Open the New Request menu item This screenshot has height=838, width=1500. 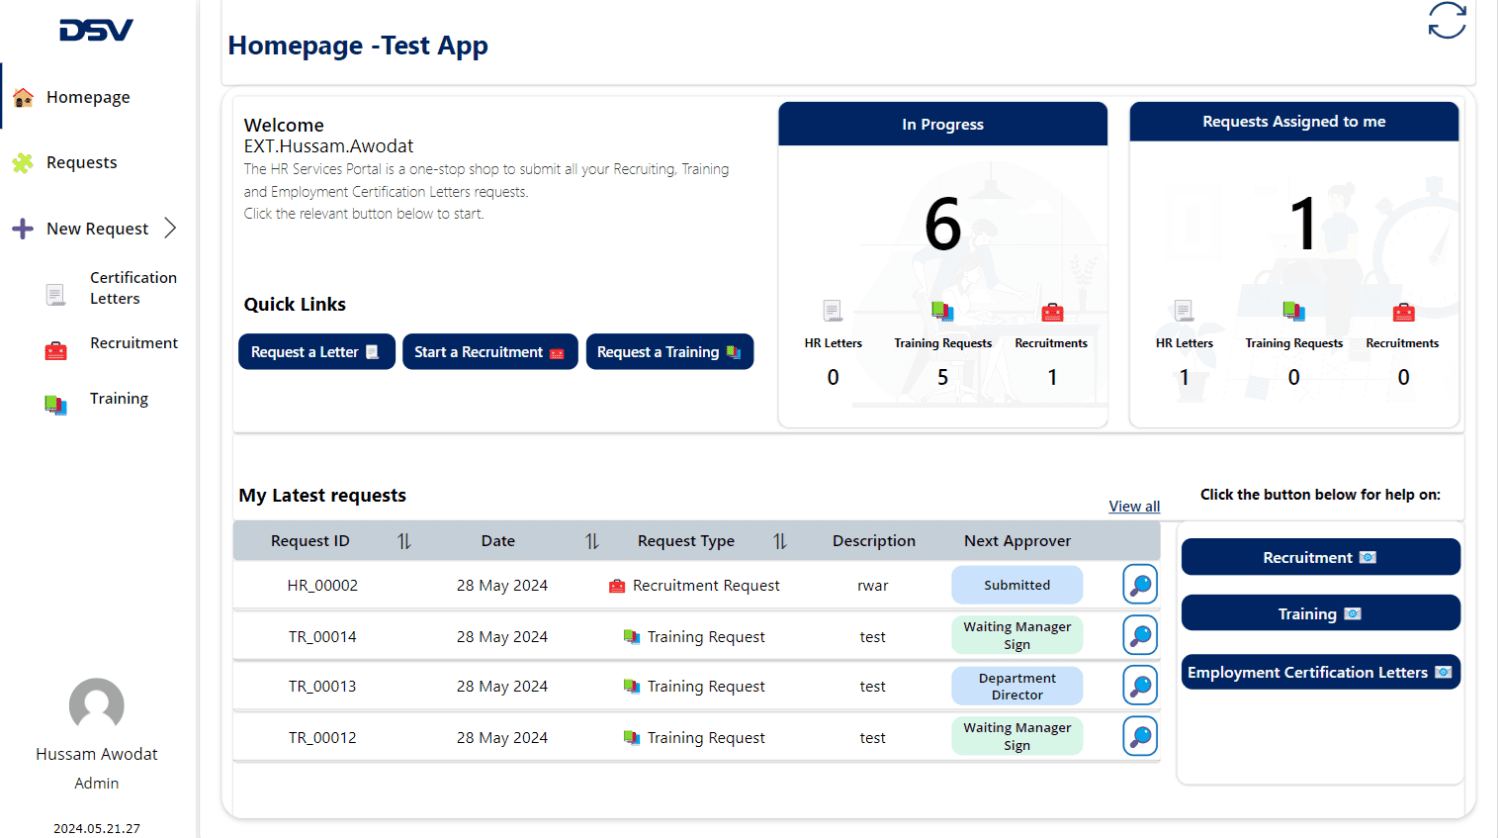coord(97,228)
